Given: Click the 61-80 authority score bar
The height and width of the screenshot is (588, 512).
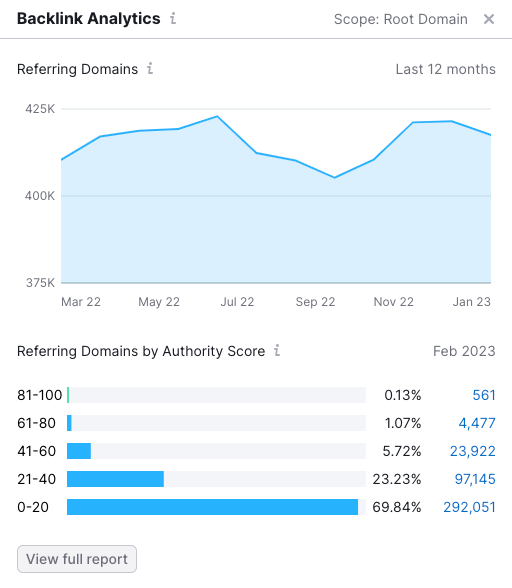Looking at the screenshot, I should [x=69, y=423].
